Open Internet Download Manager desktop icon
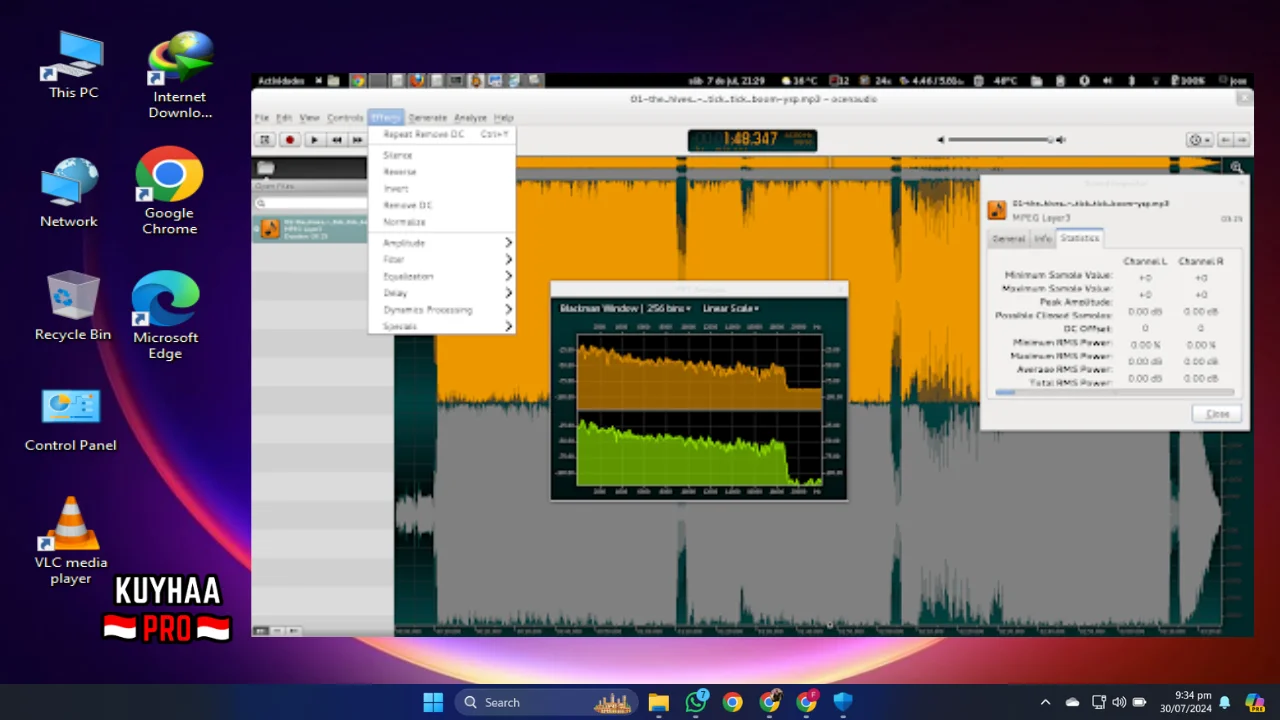1280x720 pixels. coord(180,75)
